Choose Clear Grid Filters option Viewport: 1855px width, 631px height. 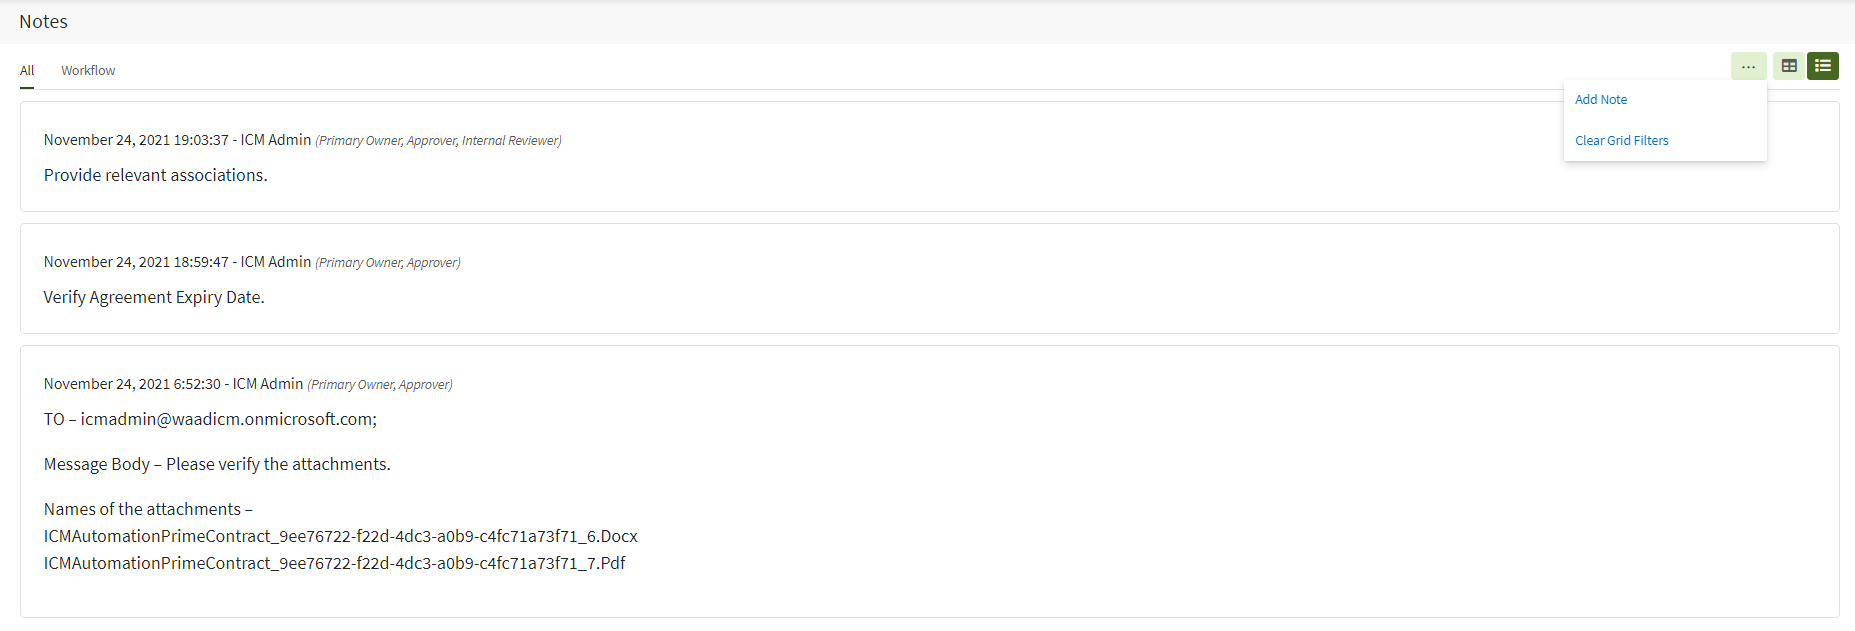tap(1621, 140)
